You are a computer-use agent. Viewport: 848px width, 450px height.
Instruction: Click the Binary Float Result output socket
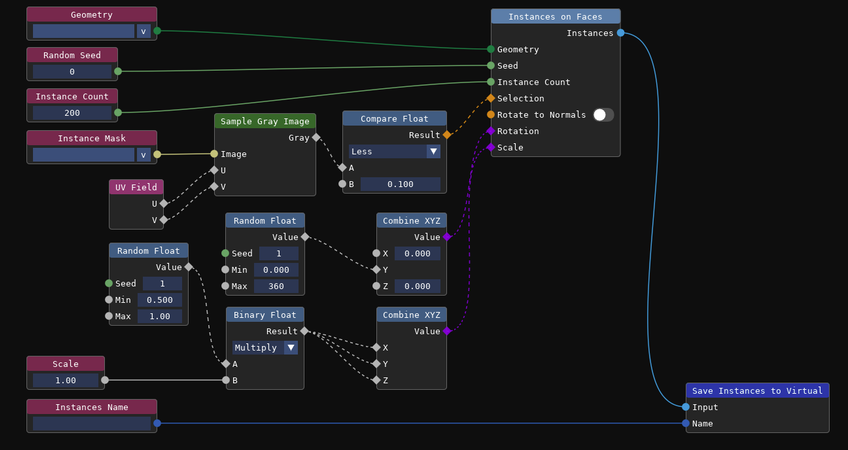(x=304, y=331)
